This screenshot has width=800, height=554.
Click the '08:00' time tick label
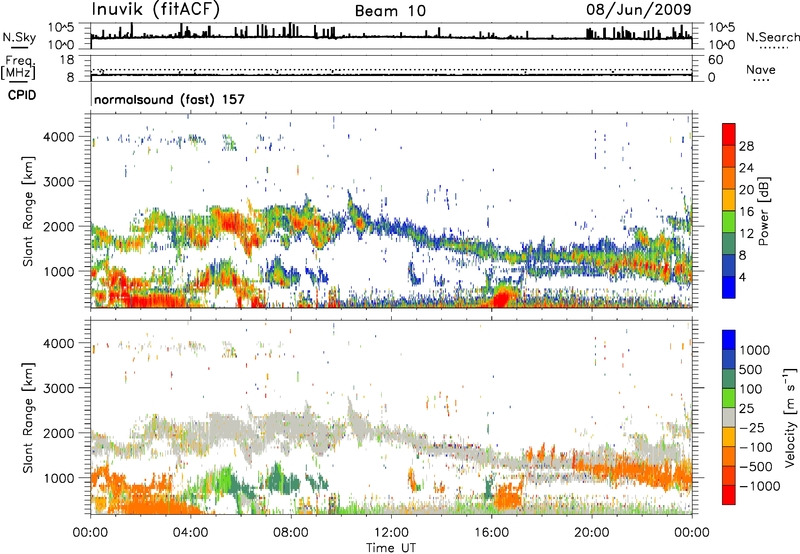click(291, 533)
